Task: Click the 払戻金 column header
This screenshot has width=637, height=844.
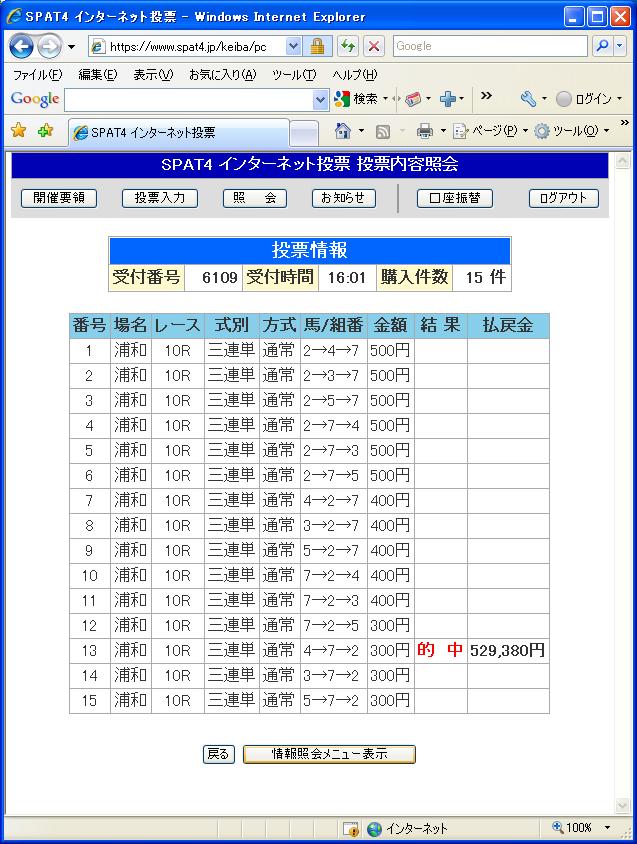Action: click(508, 325)
